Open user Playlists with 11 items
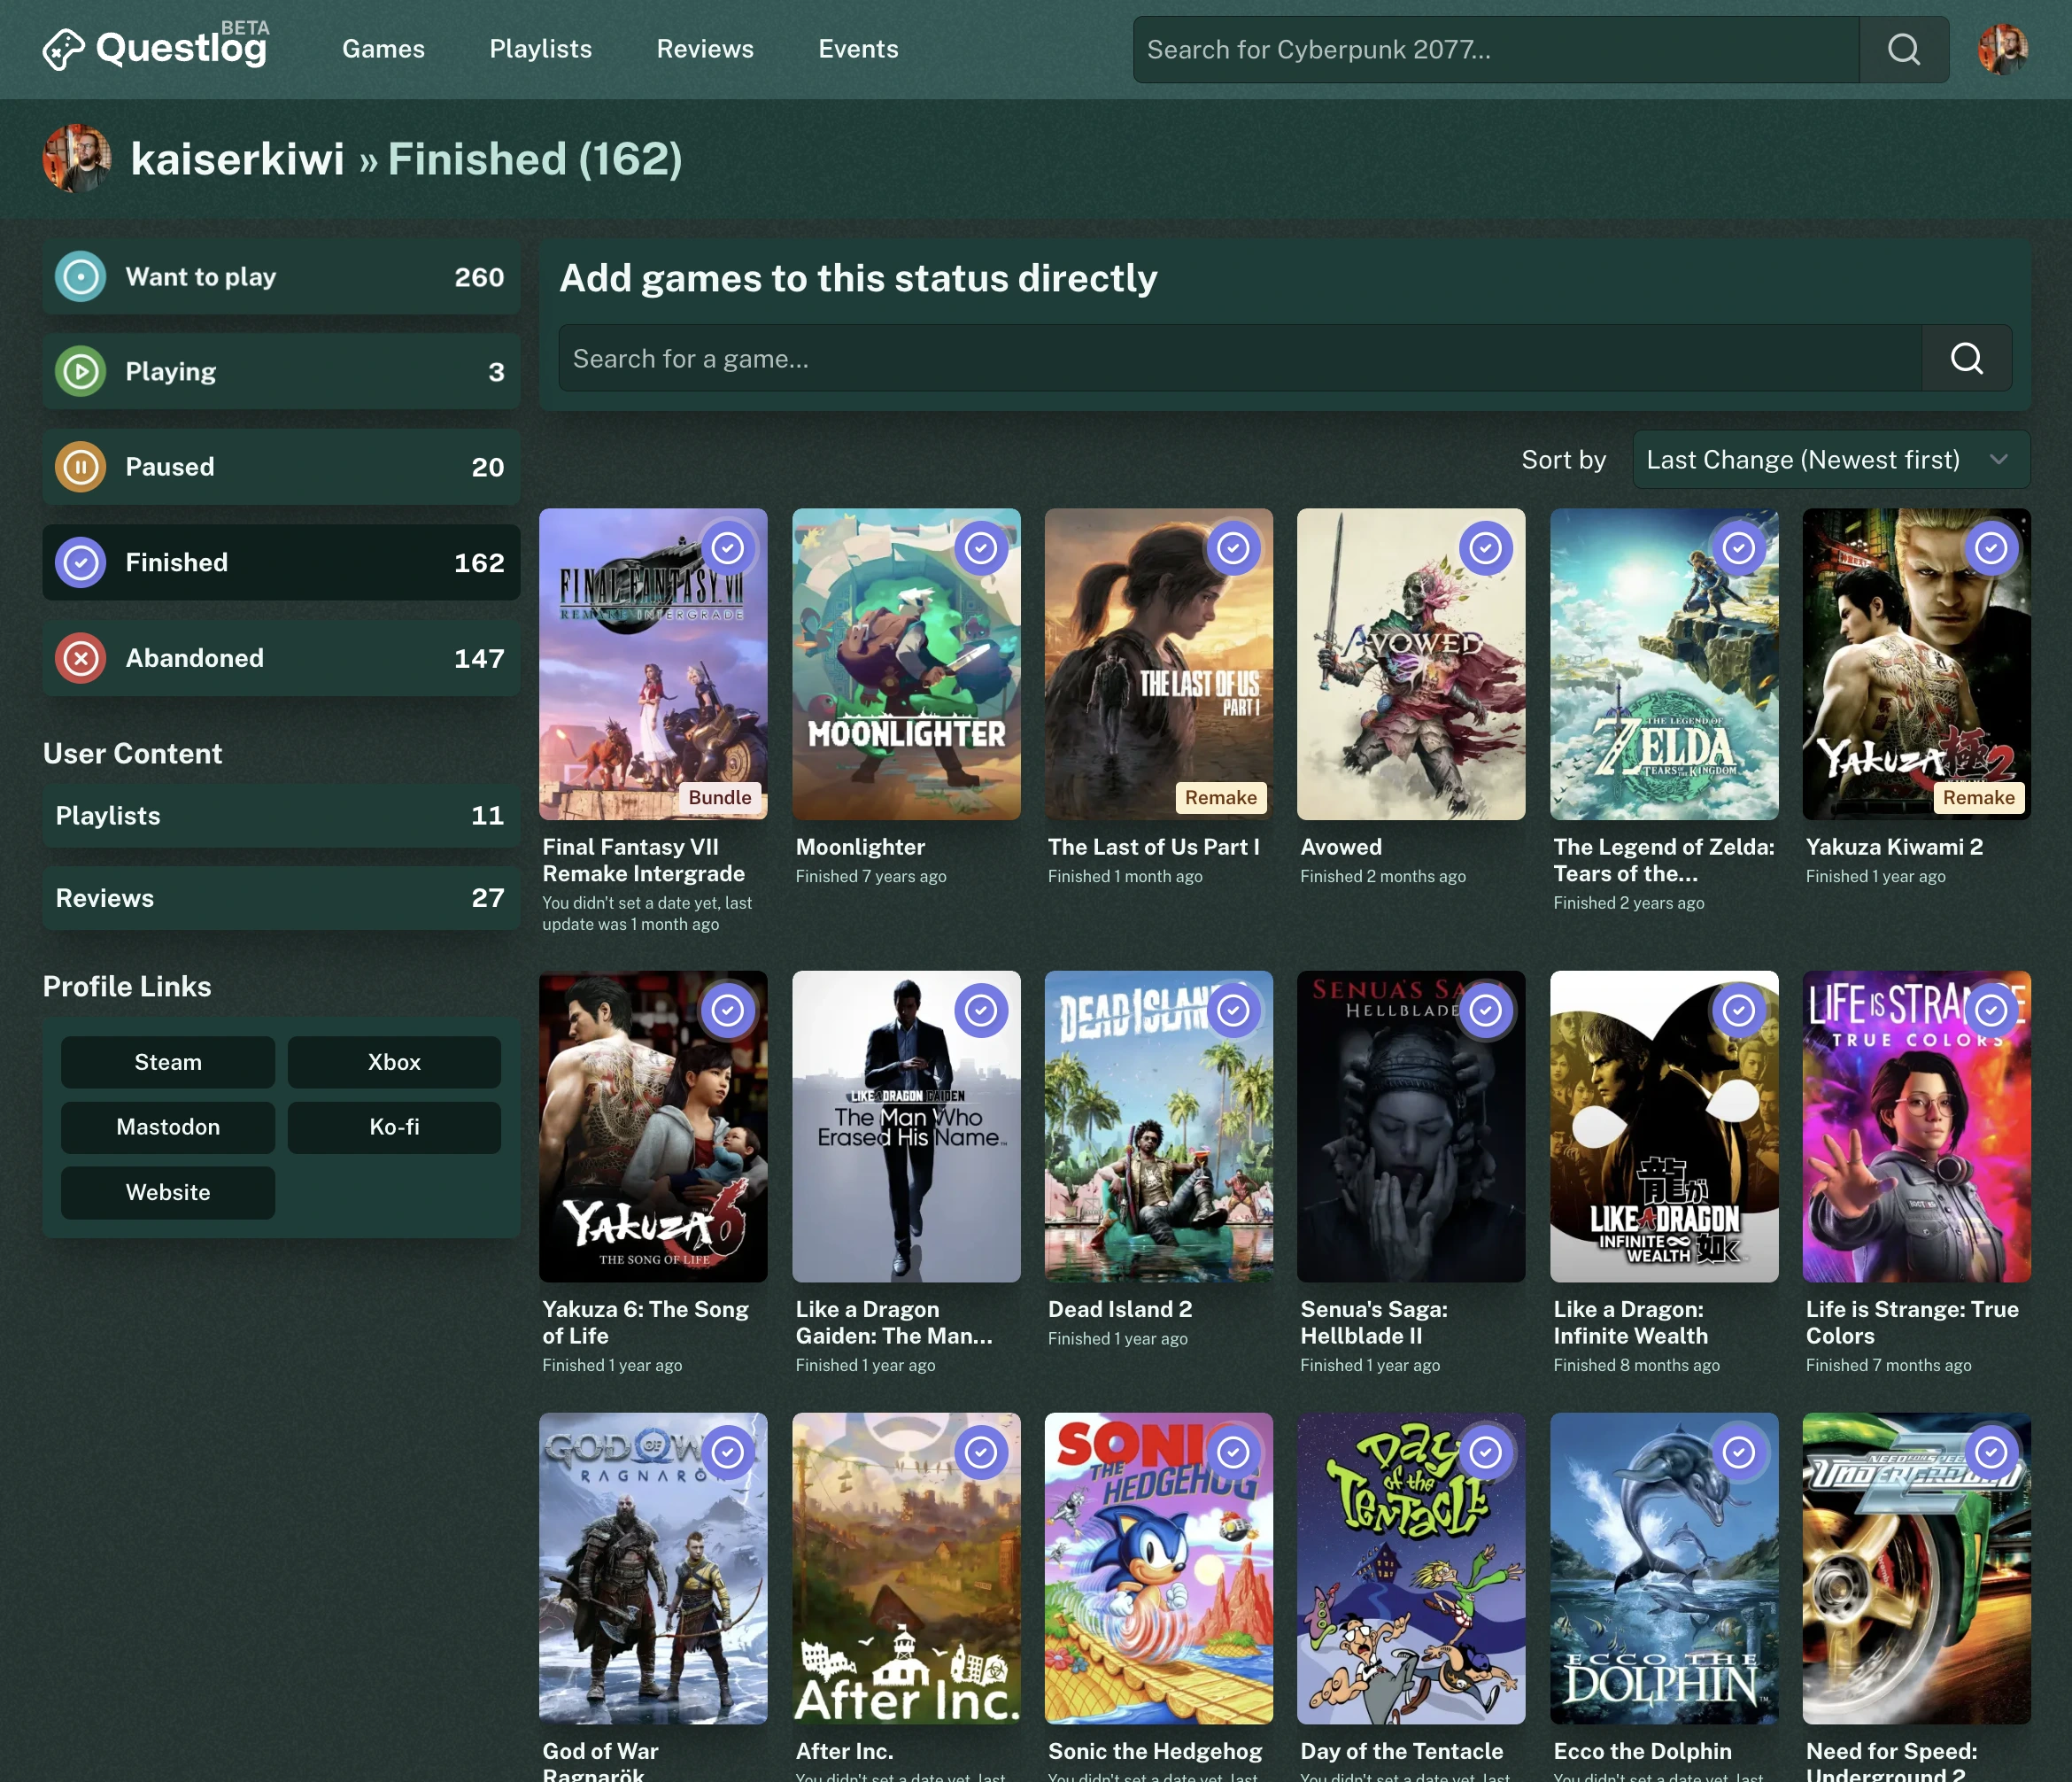The height and width of the screenshot is (1782, 2072). coord(281,815)
